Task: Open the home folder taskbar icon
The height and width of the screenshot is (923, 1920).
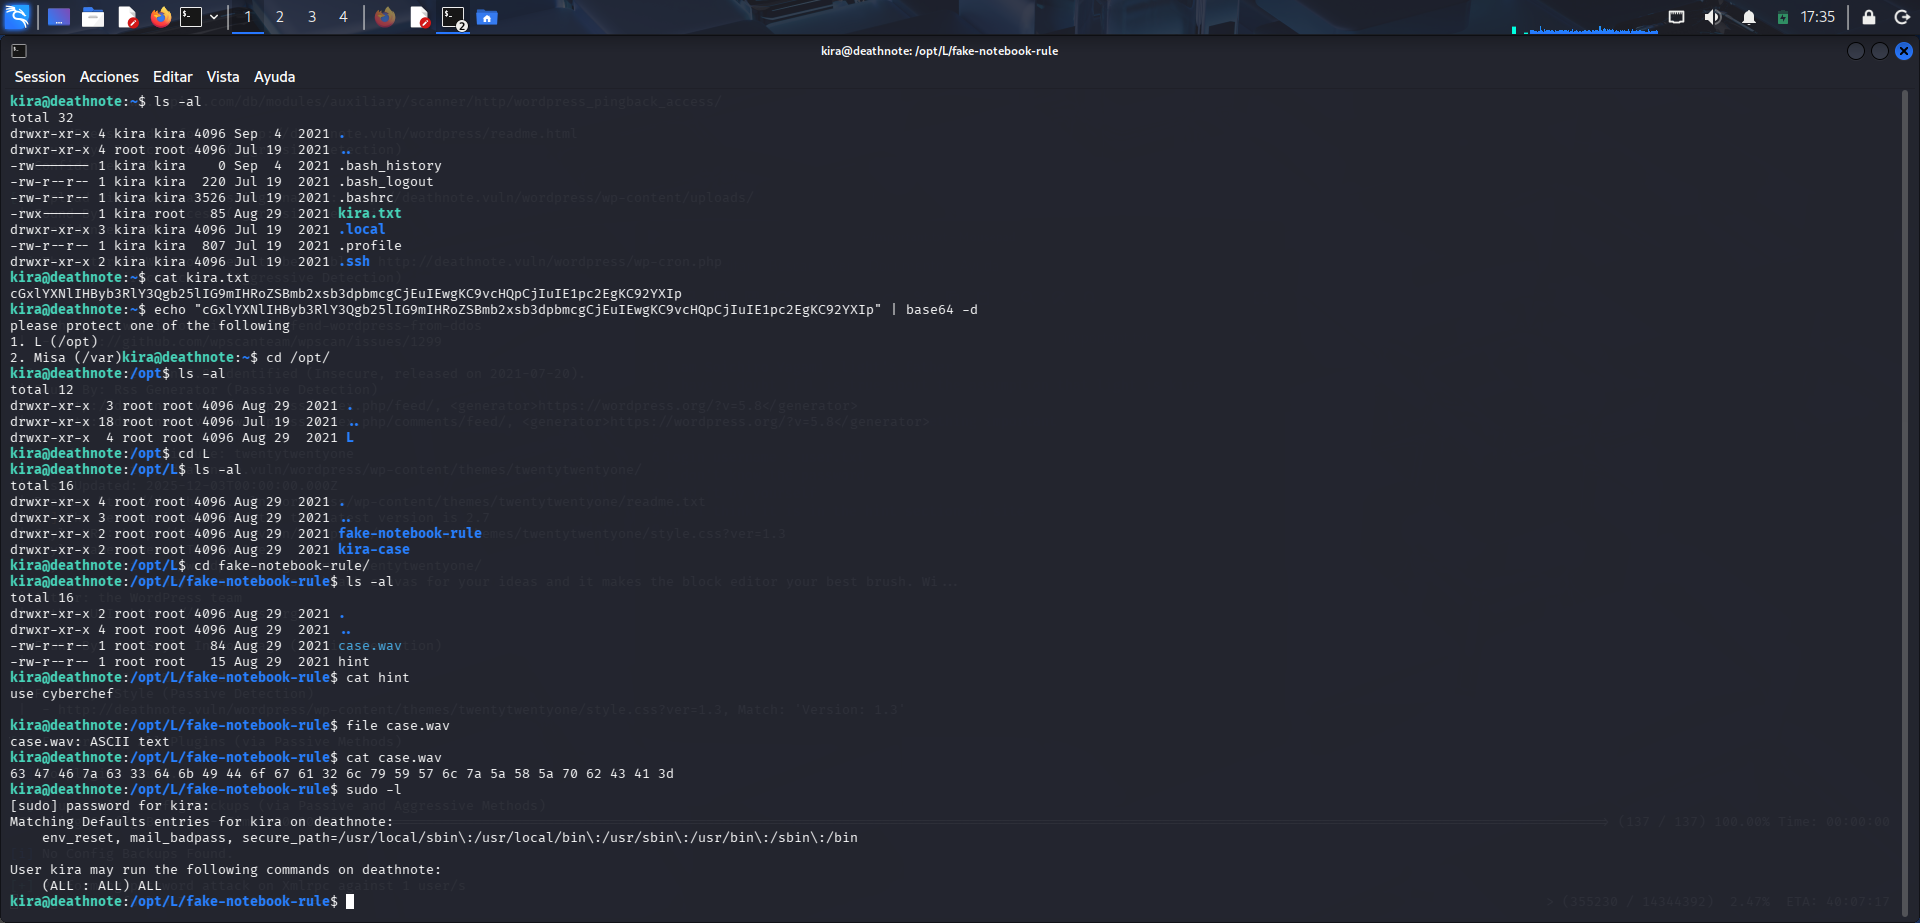Action: (487, 17)
